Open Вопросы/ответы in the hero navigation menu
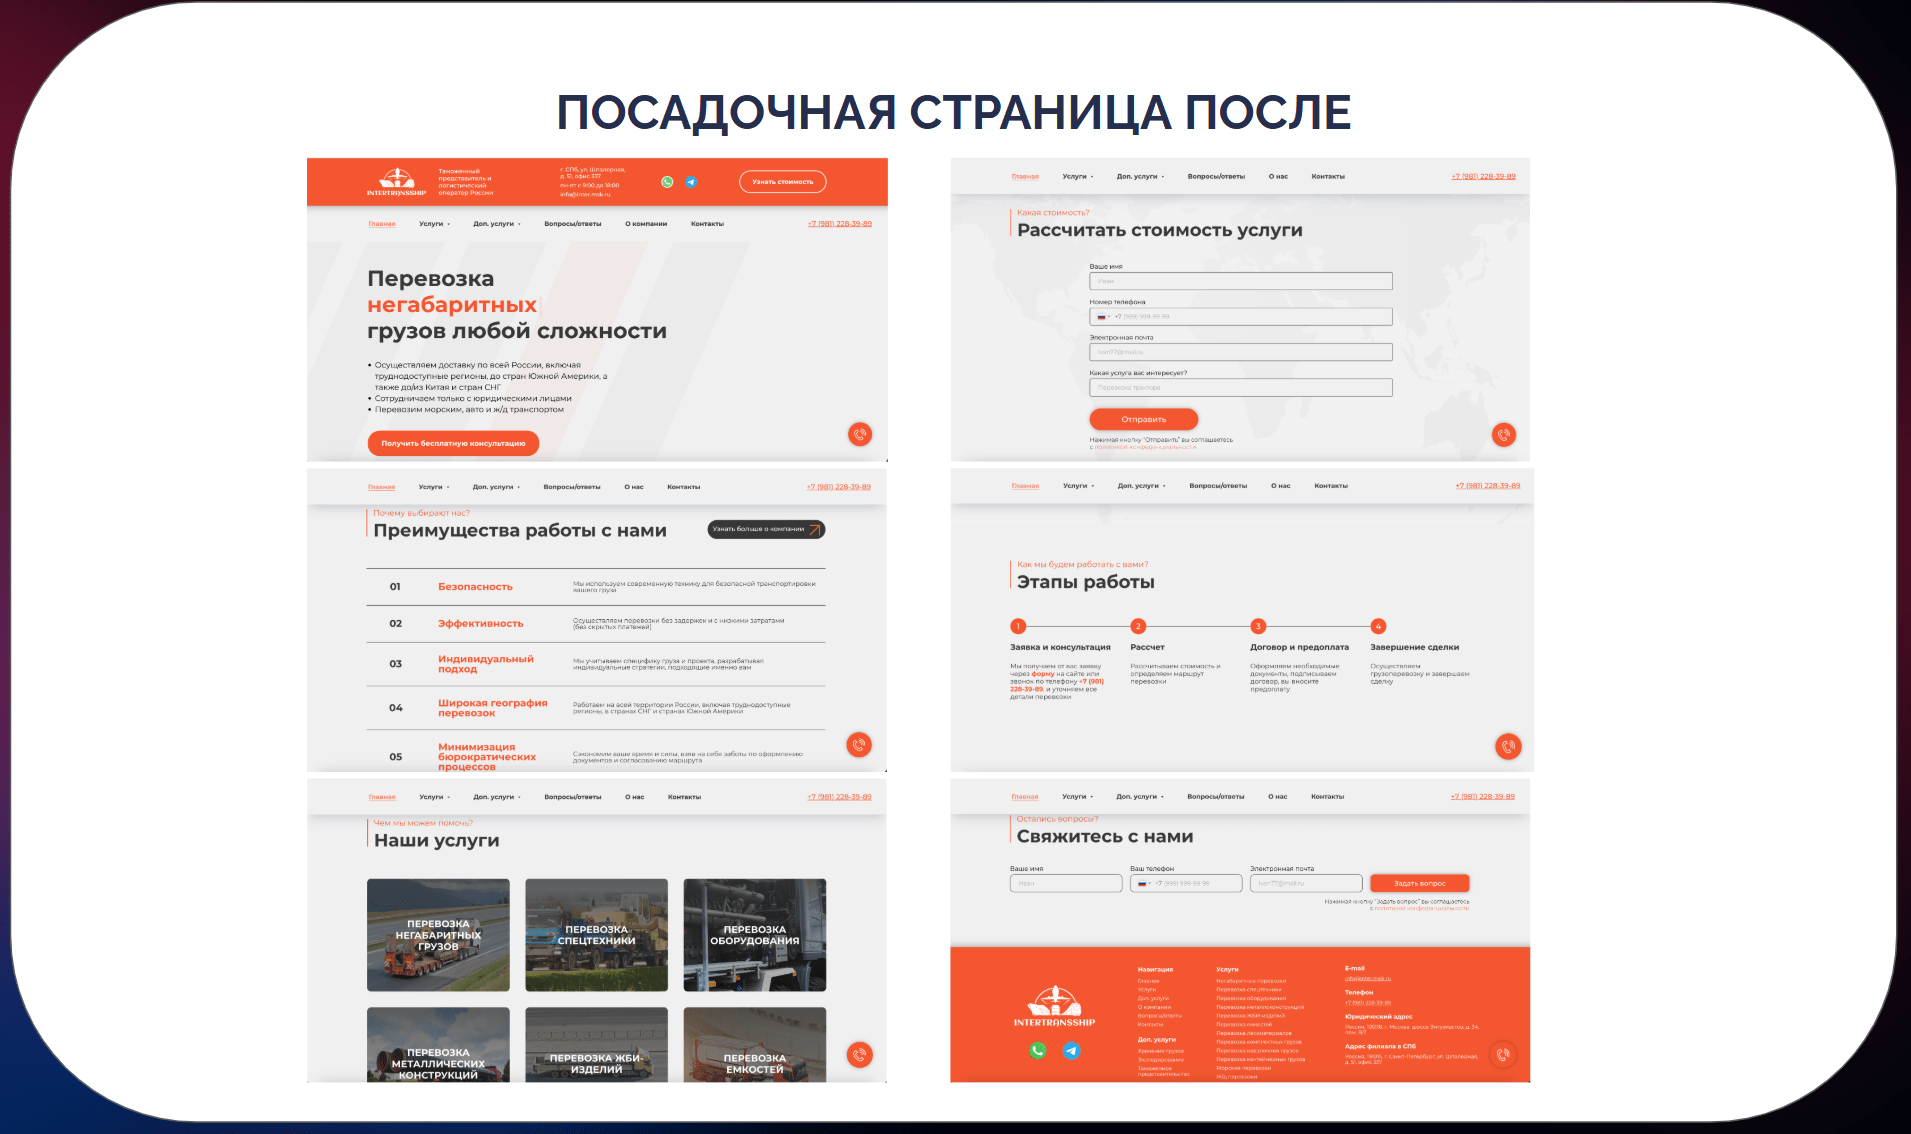 click(572, 224)
